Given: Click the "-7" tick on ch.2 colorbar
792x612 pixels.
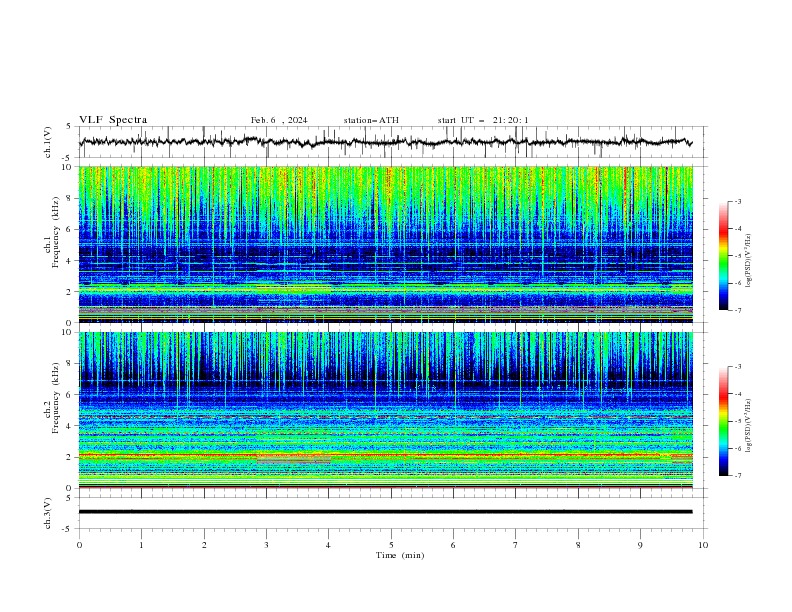Looking at the screenshot, I should click(x=737, y=476).
